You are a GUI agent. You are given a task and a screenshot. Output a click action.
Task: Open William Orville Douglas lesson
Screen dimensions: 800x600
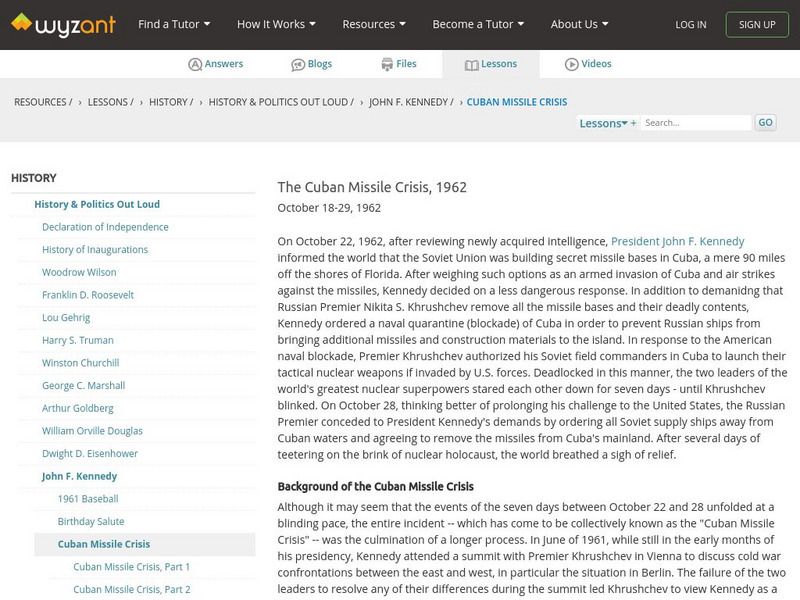[x=92, y=431]
